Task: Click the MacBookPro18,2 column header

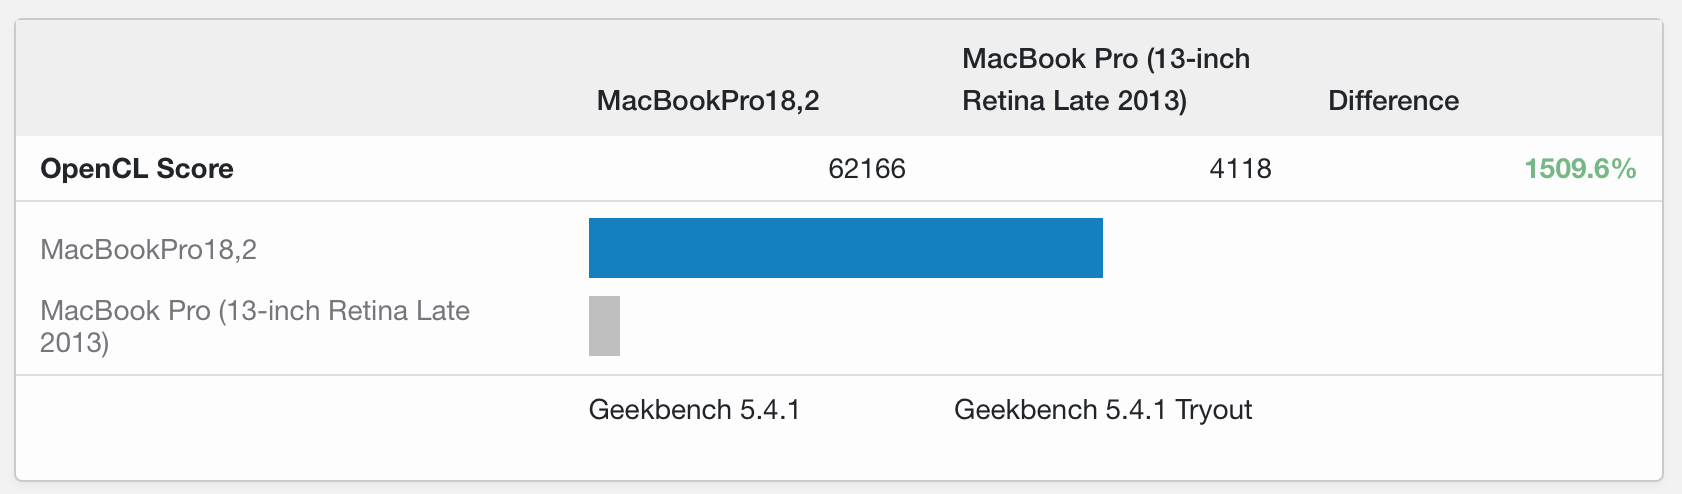Action: tap(707, 101)
